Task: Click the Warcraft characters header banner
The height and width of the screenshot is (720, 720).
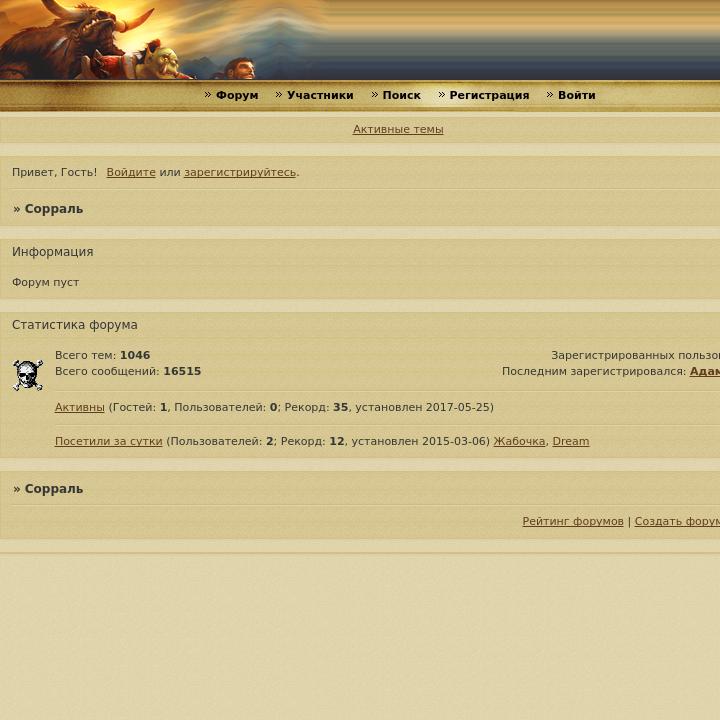Action: click(160, 40)
